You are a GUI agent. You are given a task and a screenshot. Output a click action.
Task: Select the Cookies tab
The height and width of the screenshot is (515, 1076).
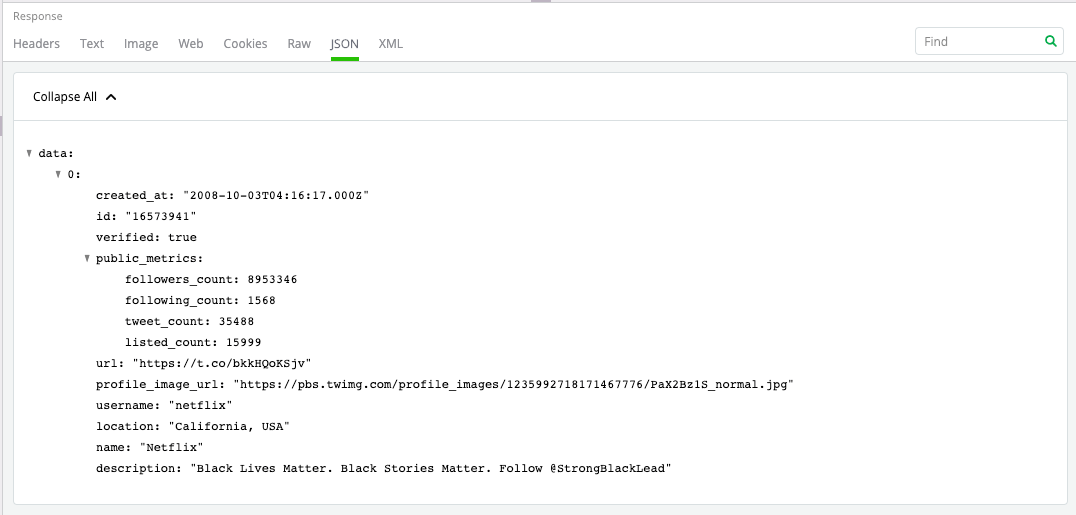tap(245, 43)
